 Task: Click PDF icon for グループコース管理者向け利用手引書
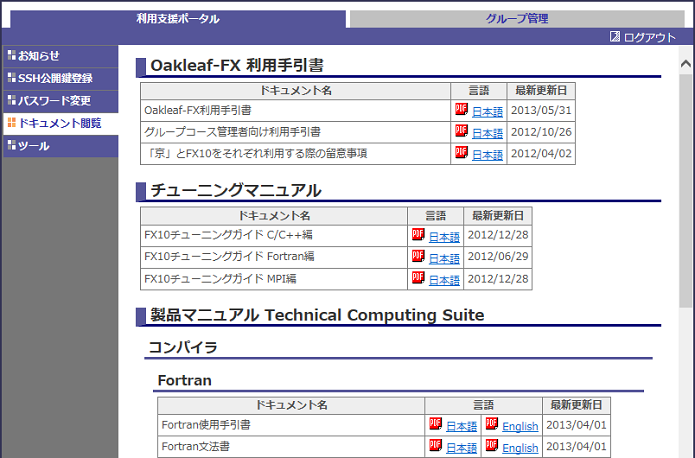click(461, 130)
